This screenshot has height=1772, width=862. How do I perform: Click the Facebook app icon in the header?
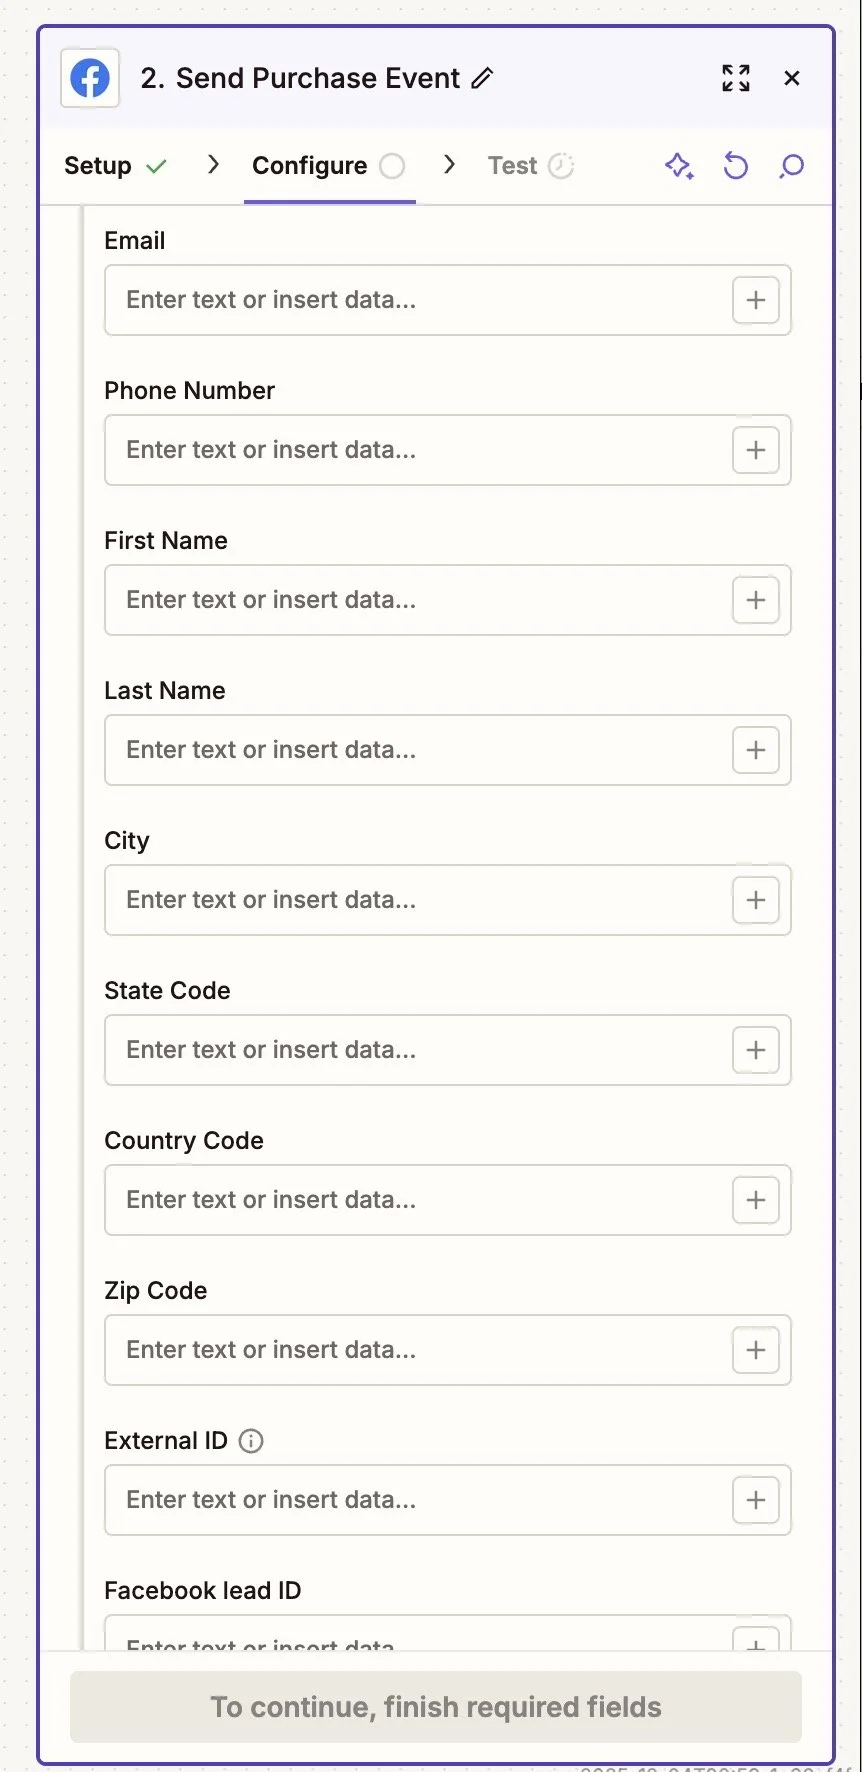pos(88,77)
